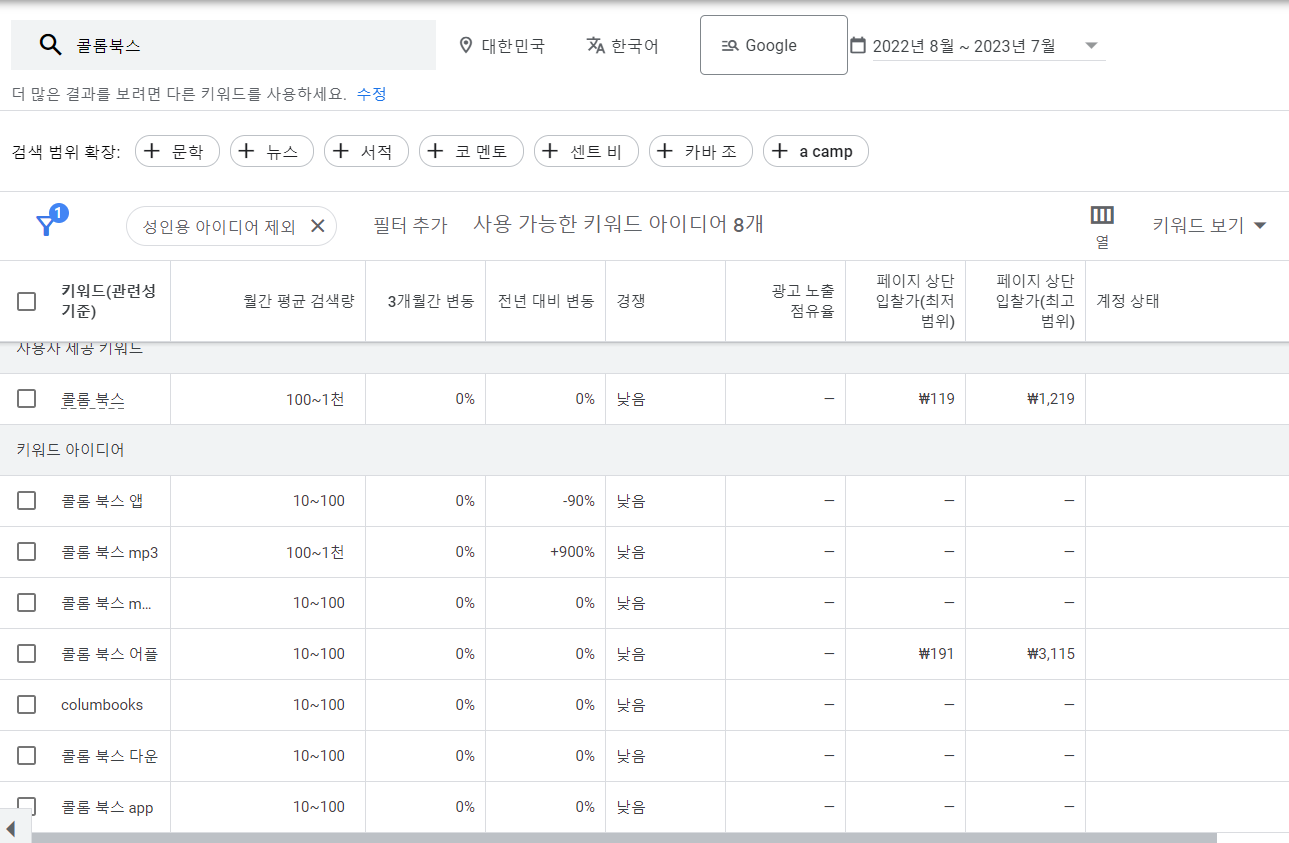Click the location pin icon for 대한민국

coord(465,45)
